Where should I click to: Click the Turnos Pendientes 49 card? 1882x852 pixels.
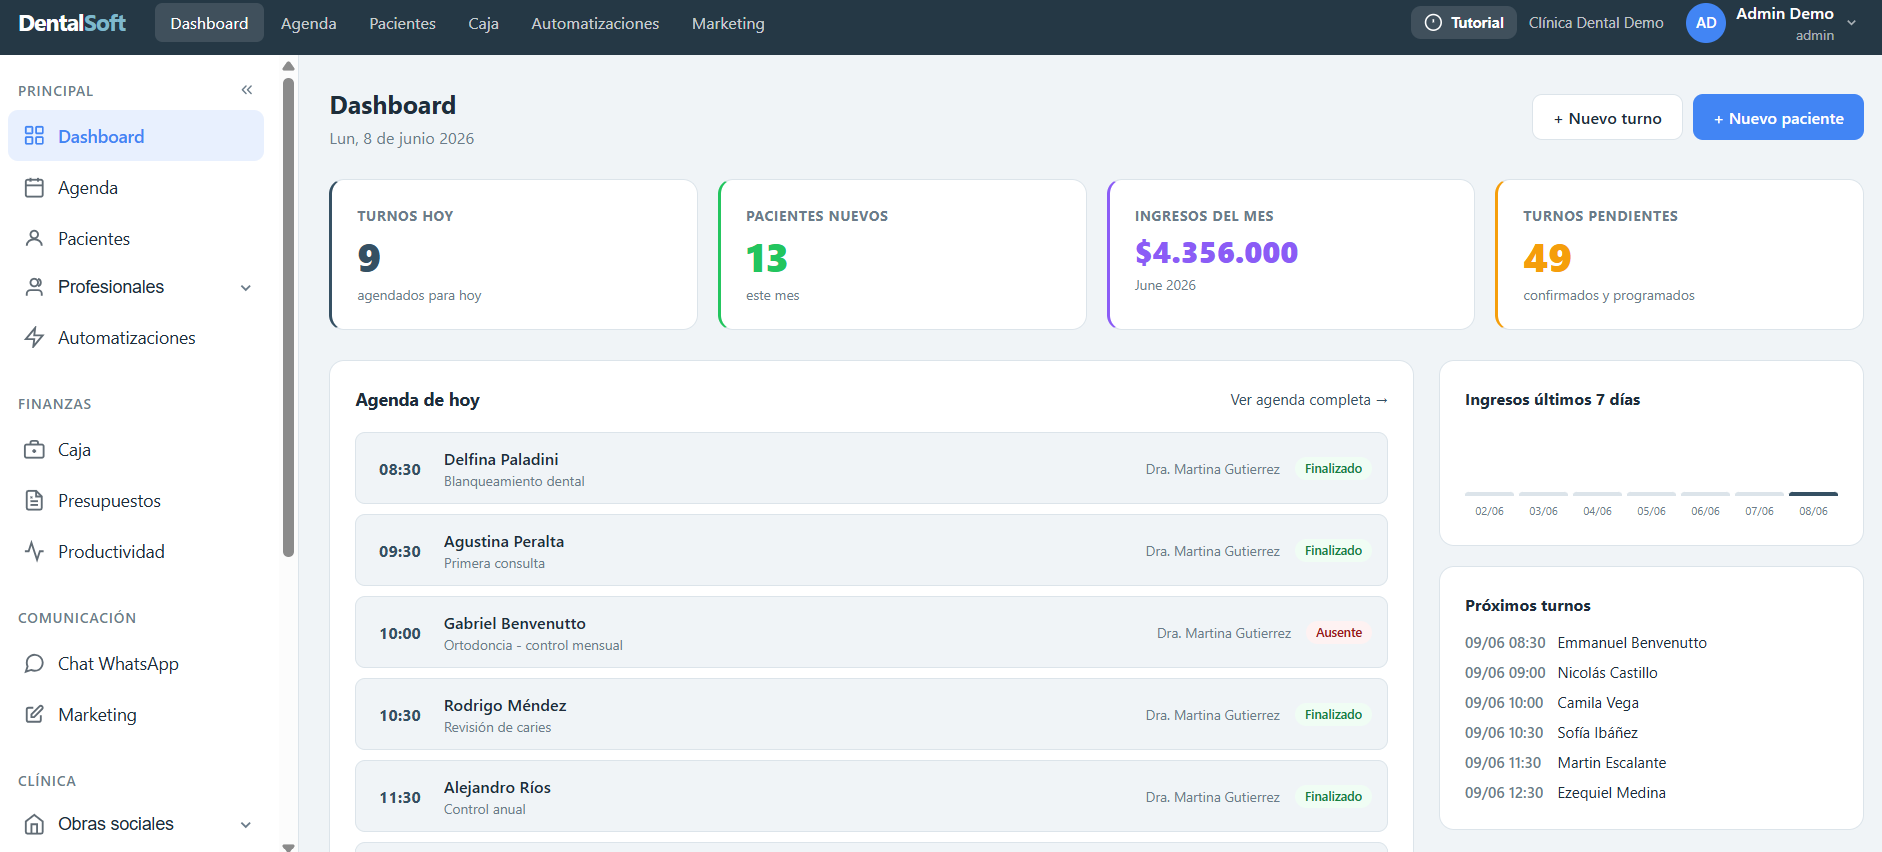[x=1679, y=254]
